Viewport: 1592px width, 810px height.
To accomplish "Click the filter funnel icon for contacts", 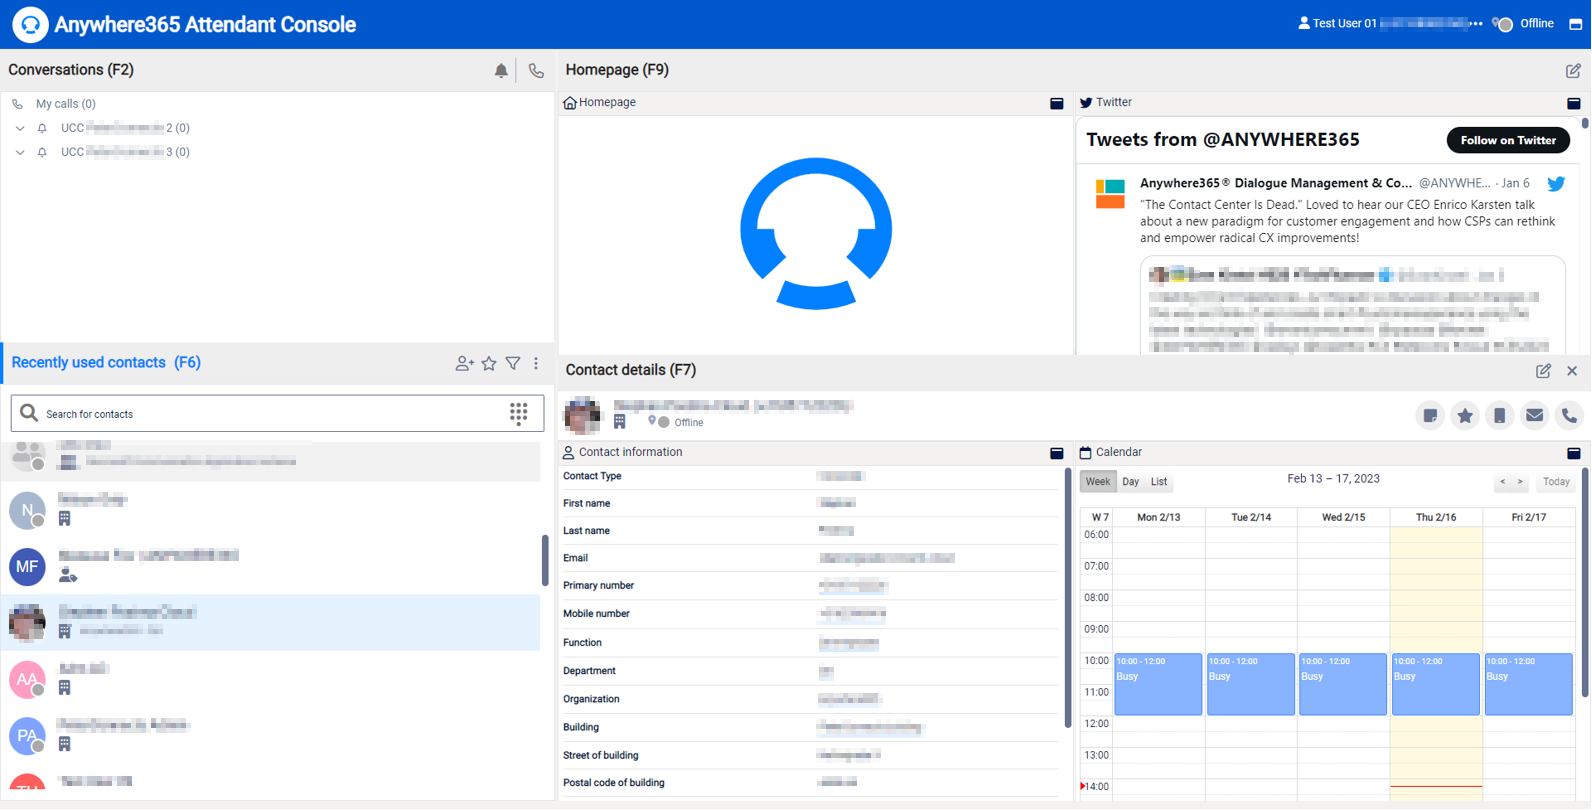I will (513, 364).
